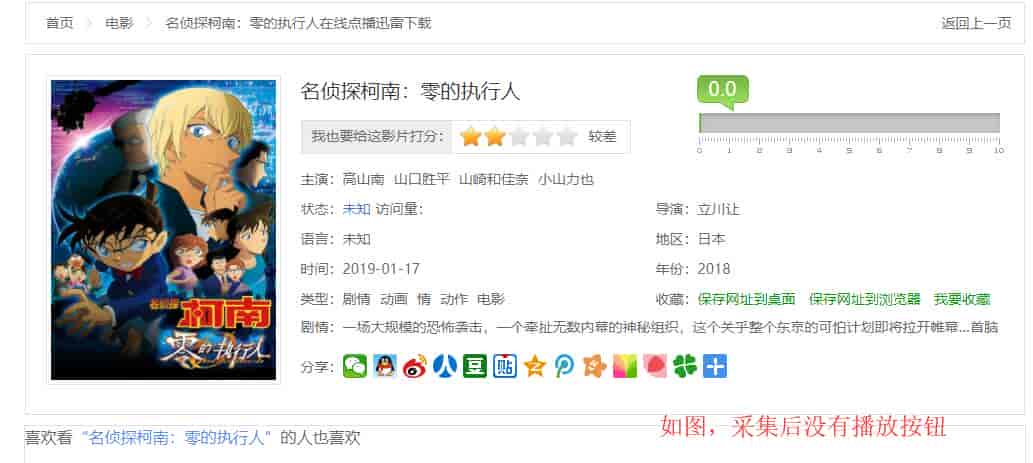This screenshot has height=463, width=1033.
Task: Open actor 小山力也 link
Action: pyautogui.click(x=566, y=179)
